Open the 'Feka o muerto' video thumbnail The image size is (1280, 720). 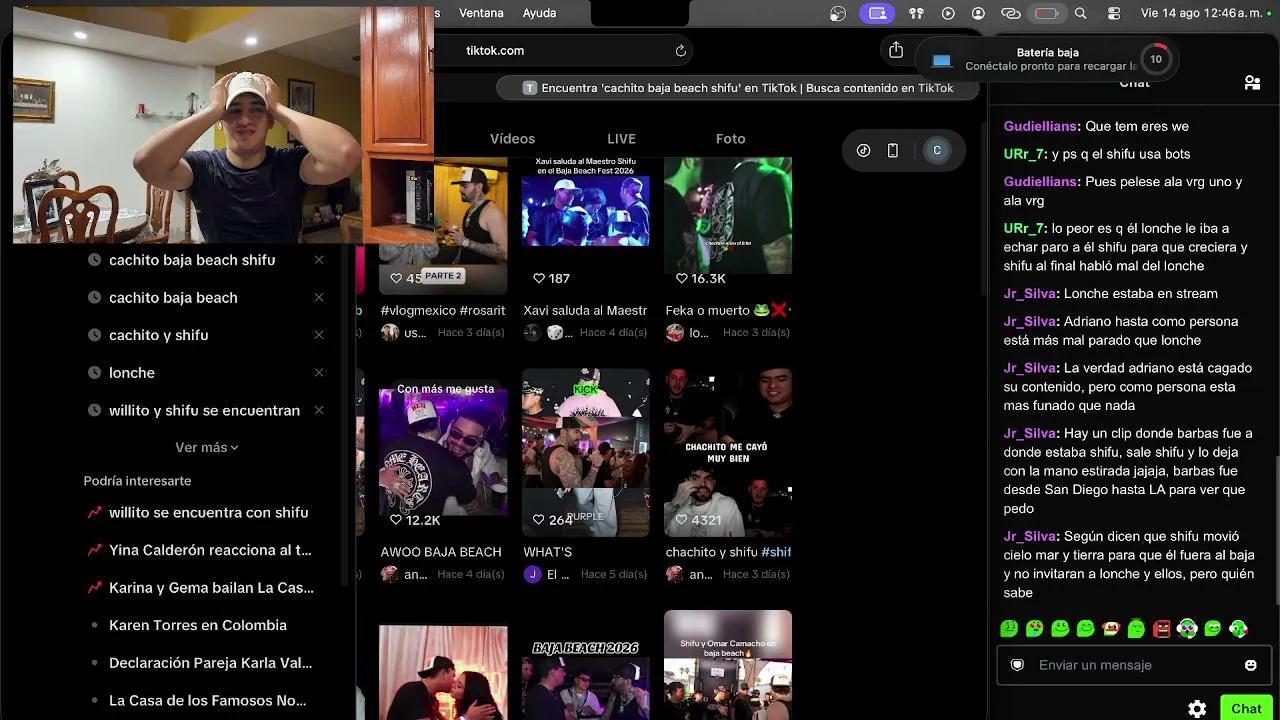728,225
